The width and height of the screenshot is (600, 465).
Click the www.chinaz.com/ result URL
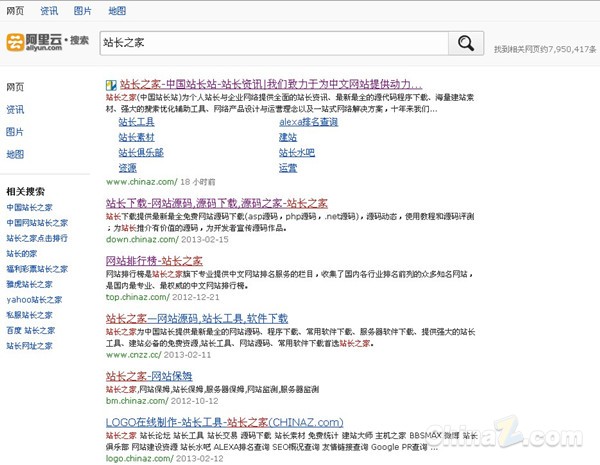pos(142,182)
